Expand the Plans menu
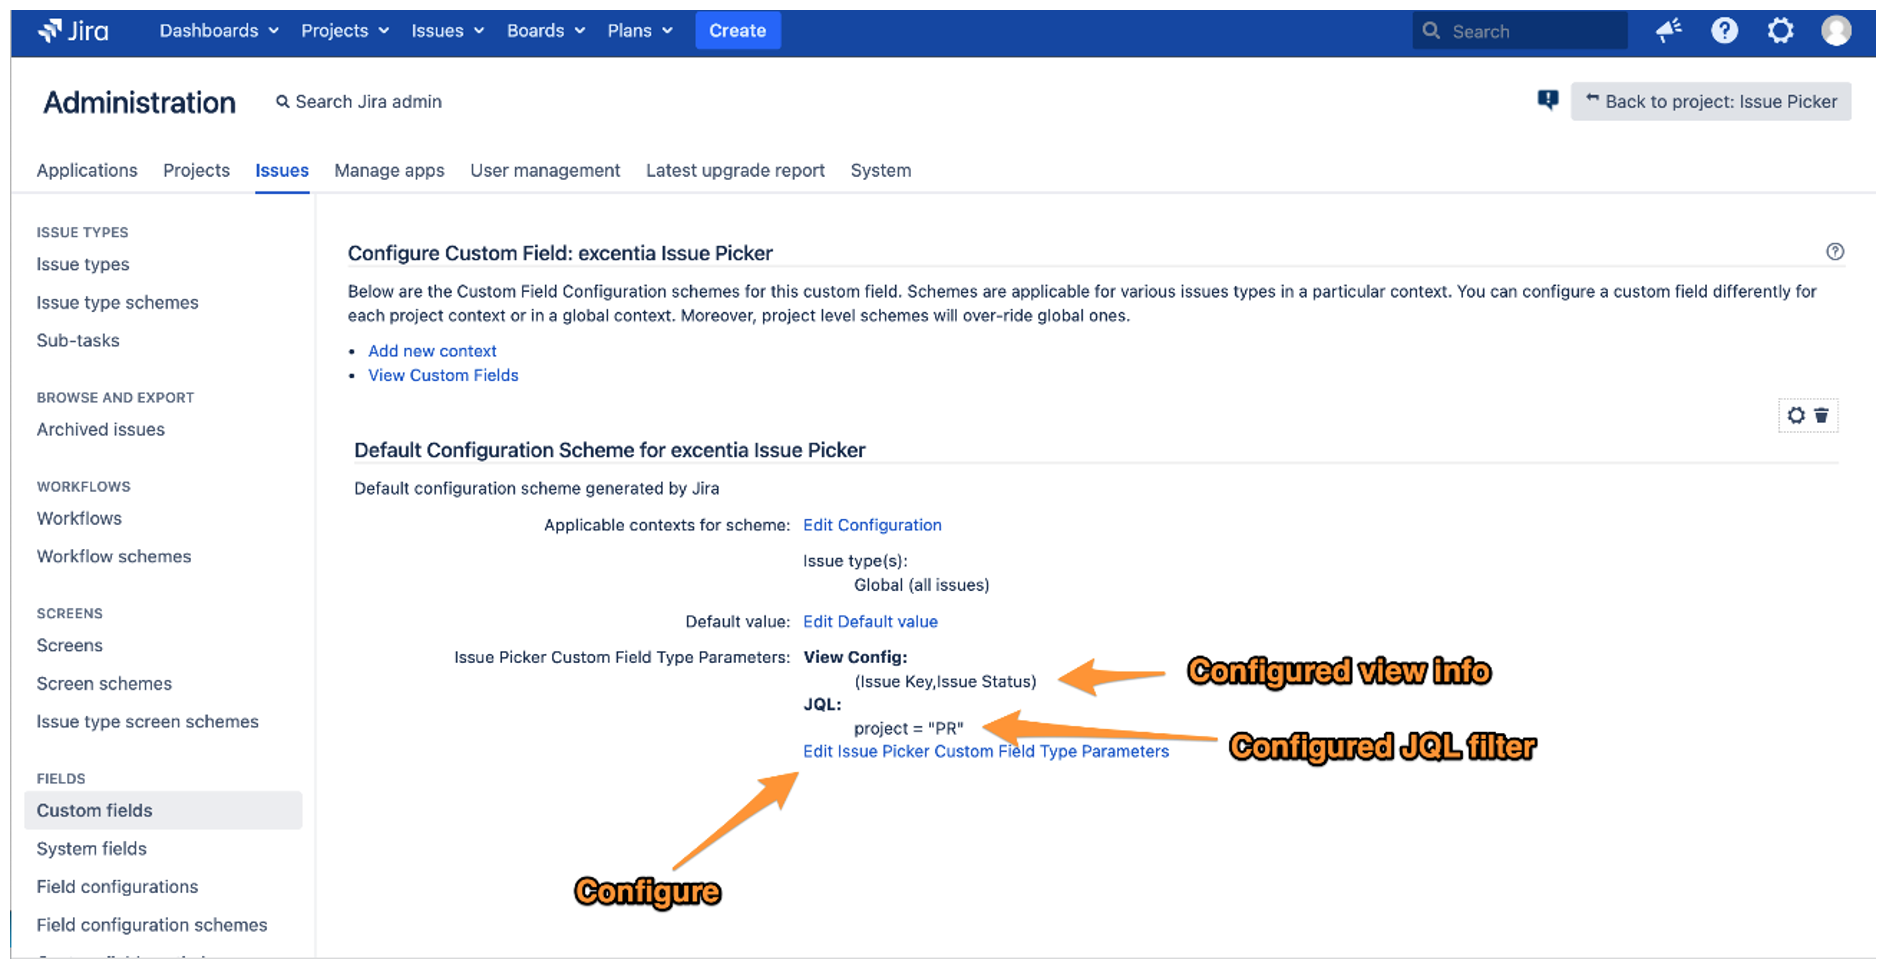1886x966 pixels. pos(640,31)
